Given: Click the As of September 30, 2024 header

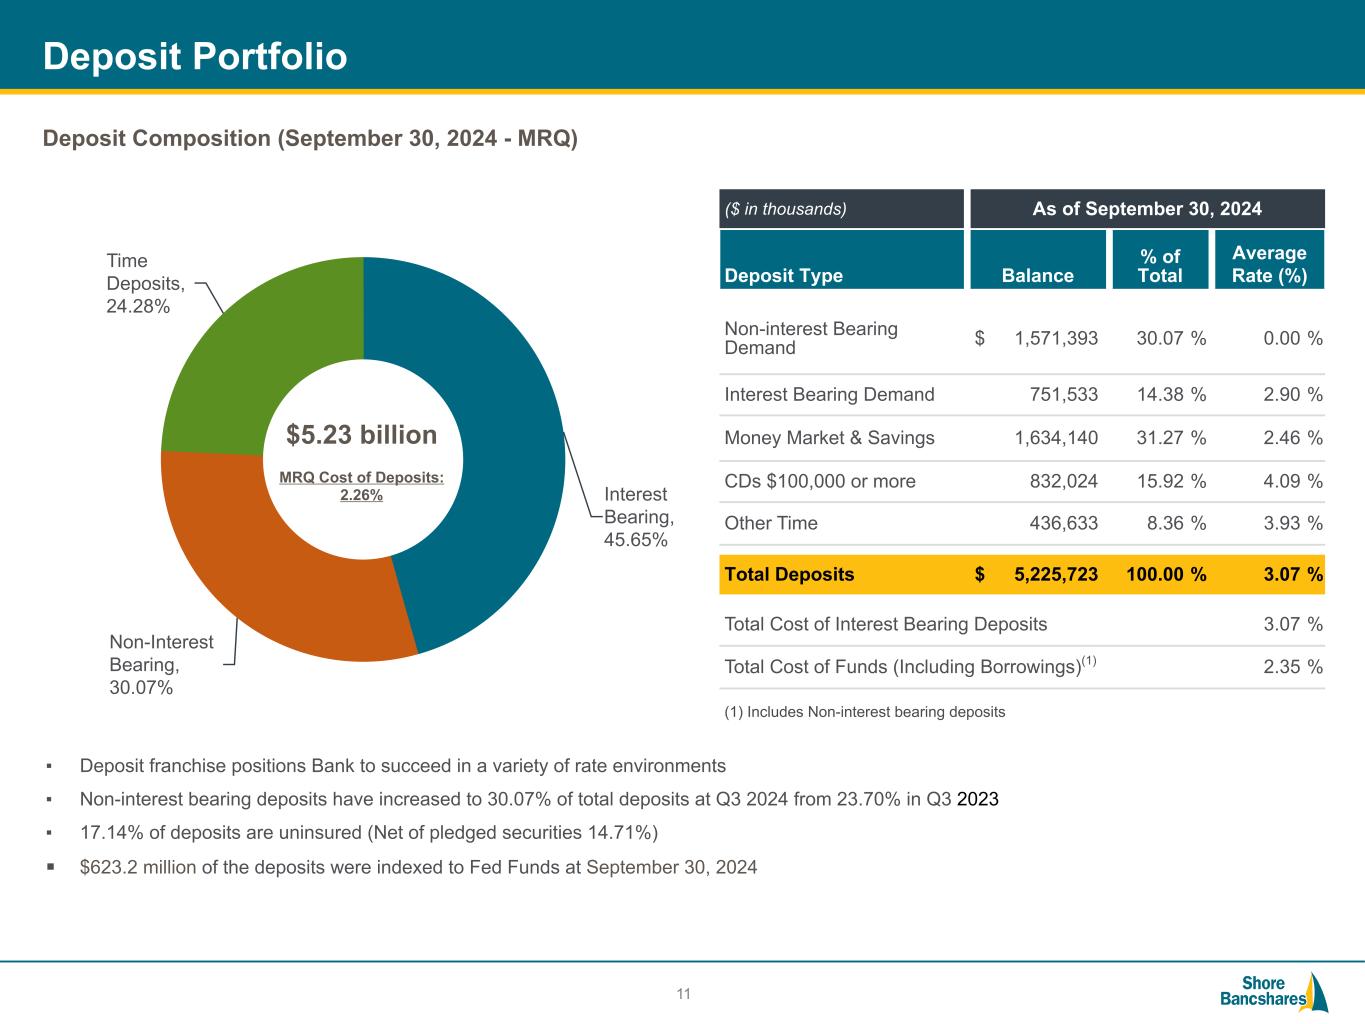Looking at the screenshot, I should tap(1146, 209).
